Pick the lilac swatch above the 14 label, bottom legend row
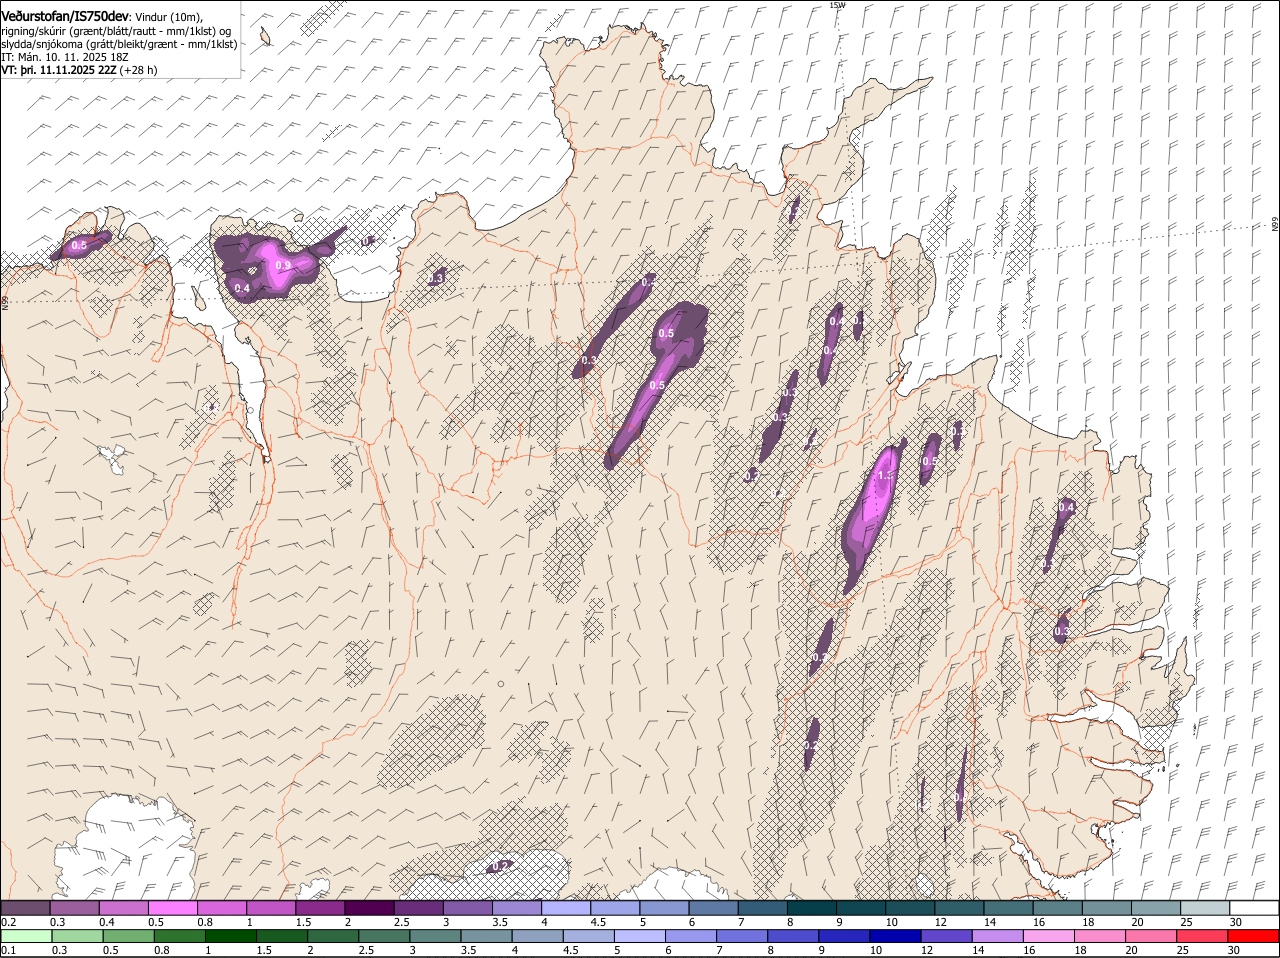Viewport: 1280px width, 958px height. (997, 936)
